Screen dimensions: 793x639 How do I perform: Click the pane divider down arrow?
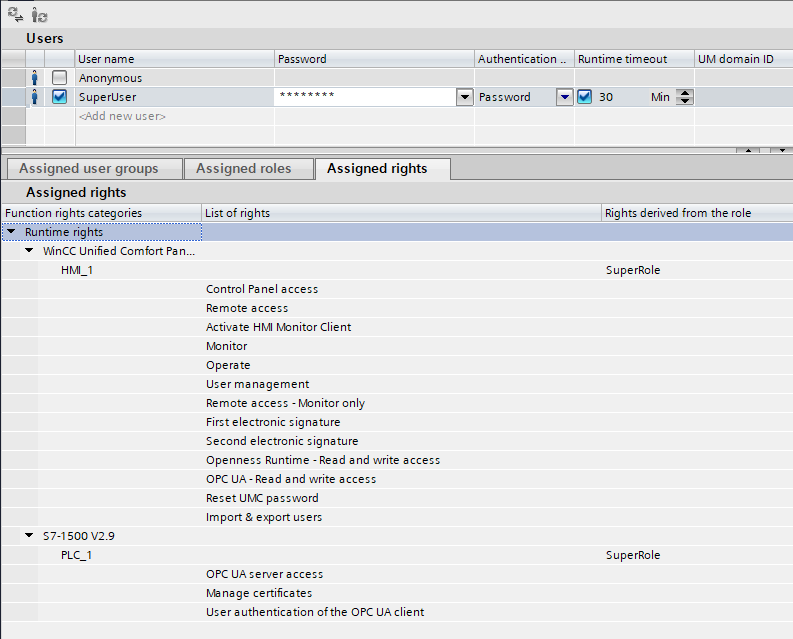782,150
